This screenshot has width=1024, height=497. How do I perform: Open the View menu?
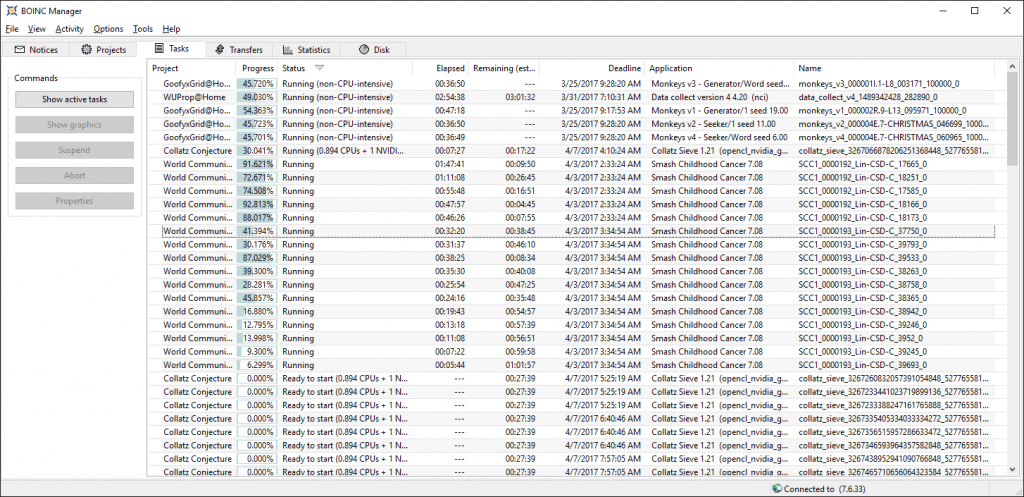coord(37,29)
